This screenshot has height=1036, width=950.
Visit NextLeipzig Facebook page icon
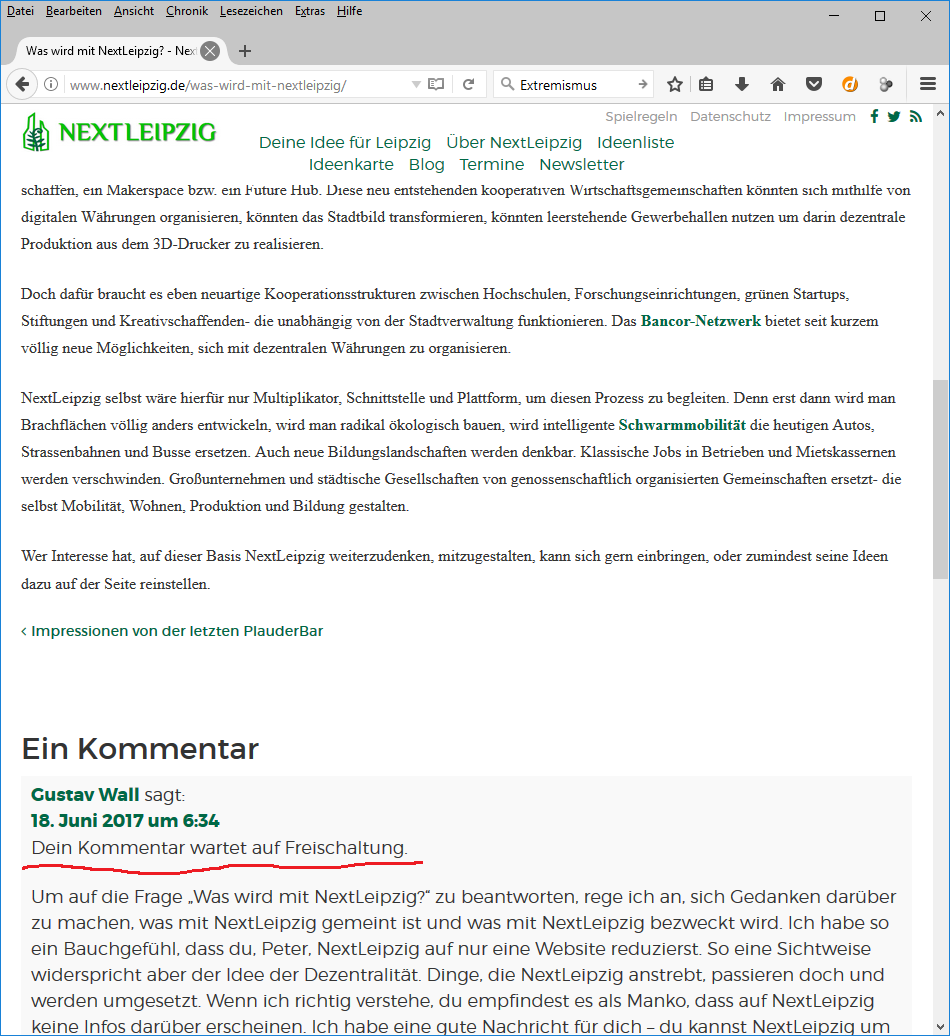874,117
